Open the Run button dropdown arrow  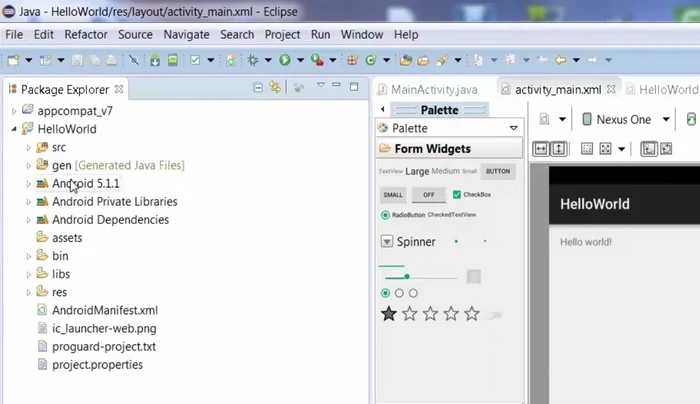click(x=300, y=60)
